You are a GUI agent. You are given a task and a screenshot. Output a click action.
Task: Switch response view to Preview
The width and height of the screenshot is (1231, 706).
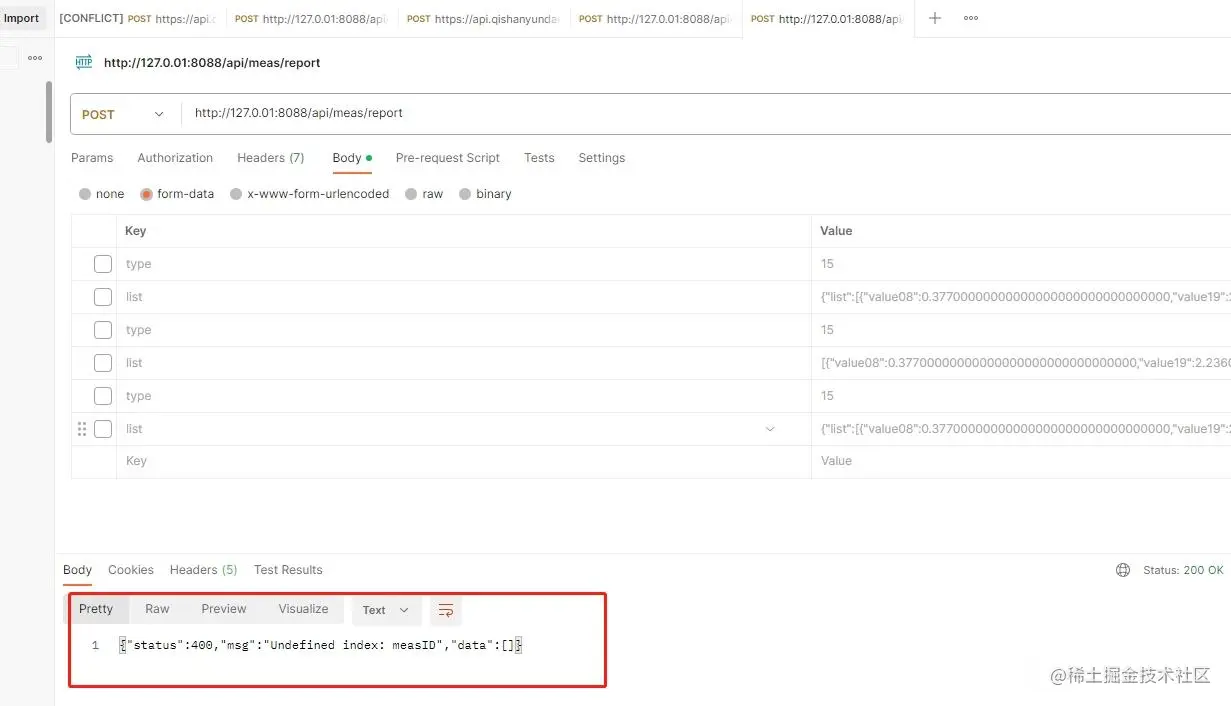point(224,609)
